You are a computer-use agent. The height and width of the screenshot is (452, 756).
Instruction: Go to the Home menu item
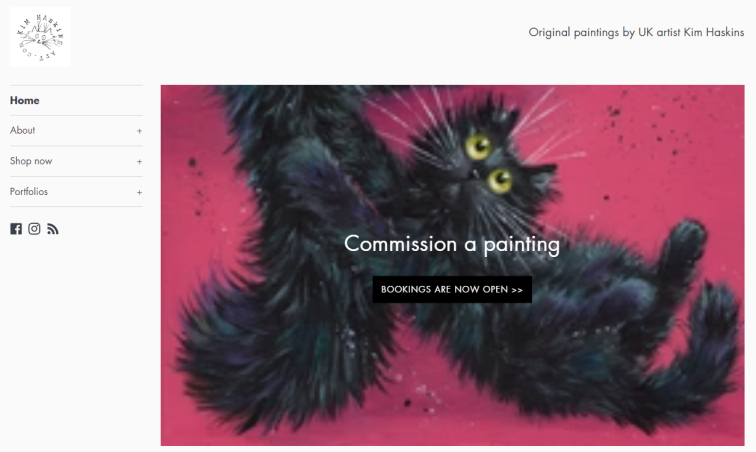point(25,100)
